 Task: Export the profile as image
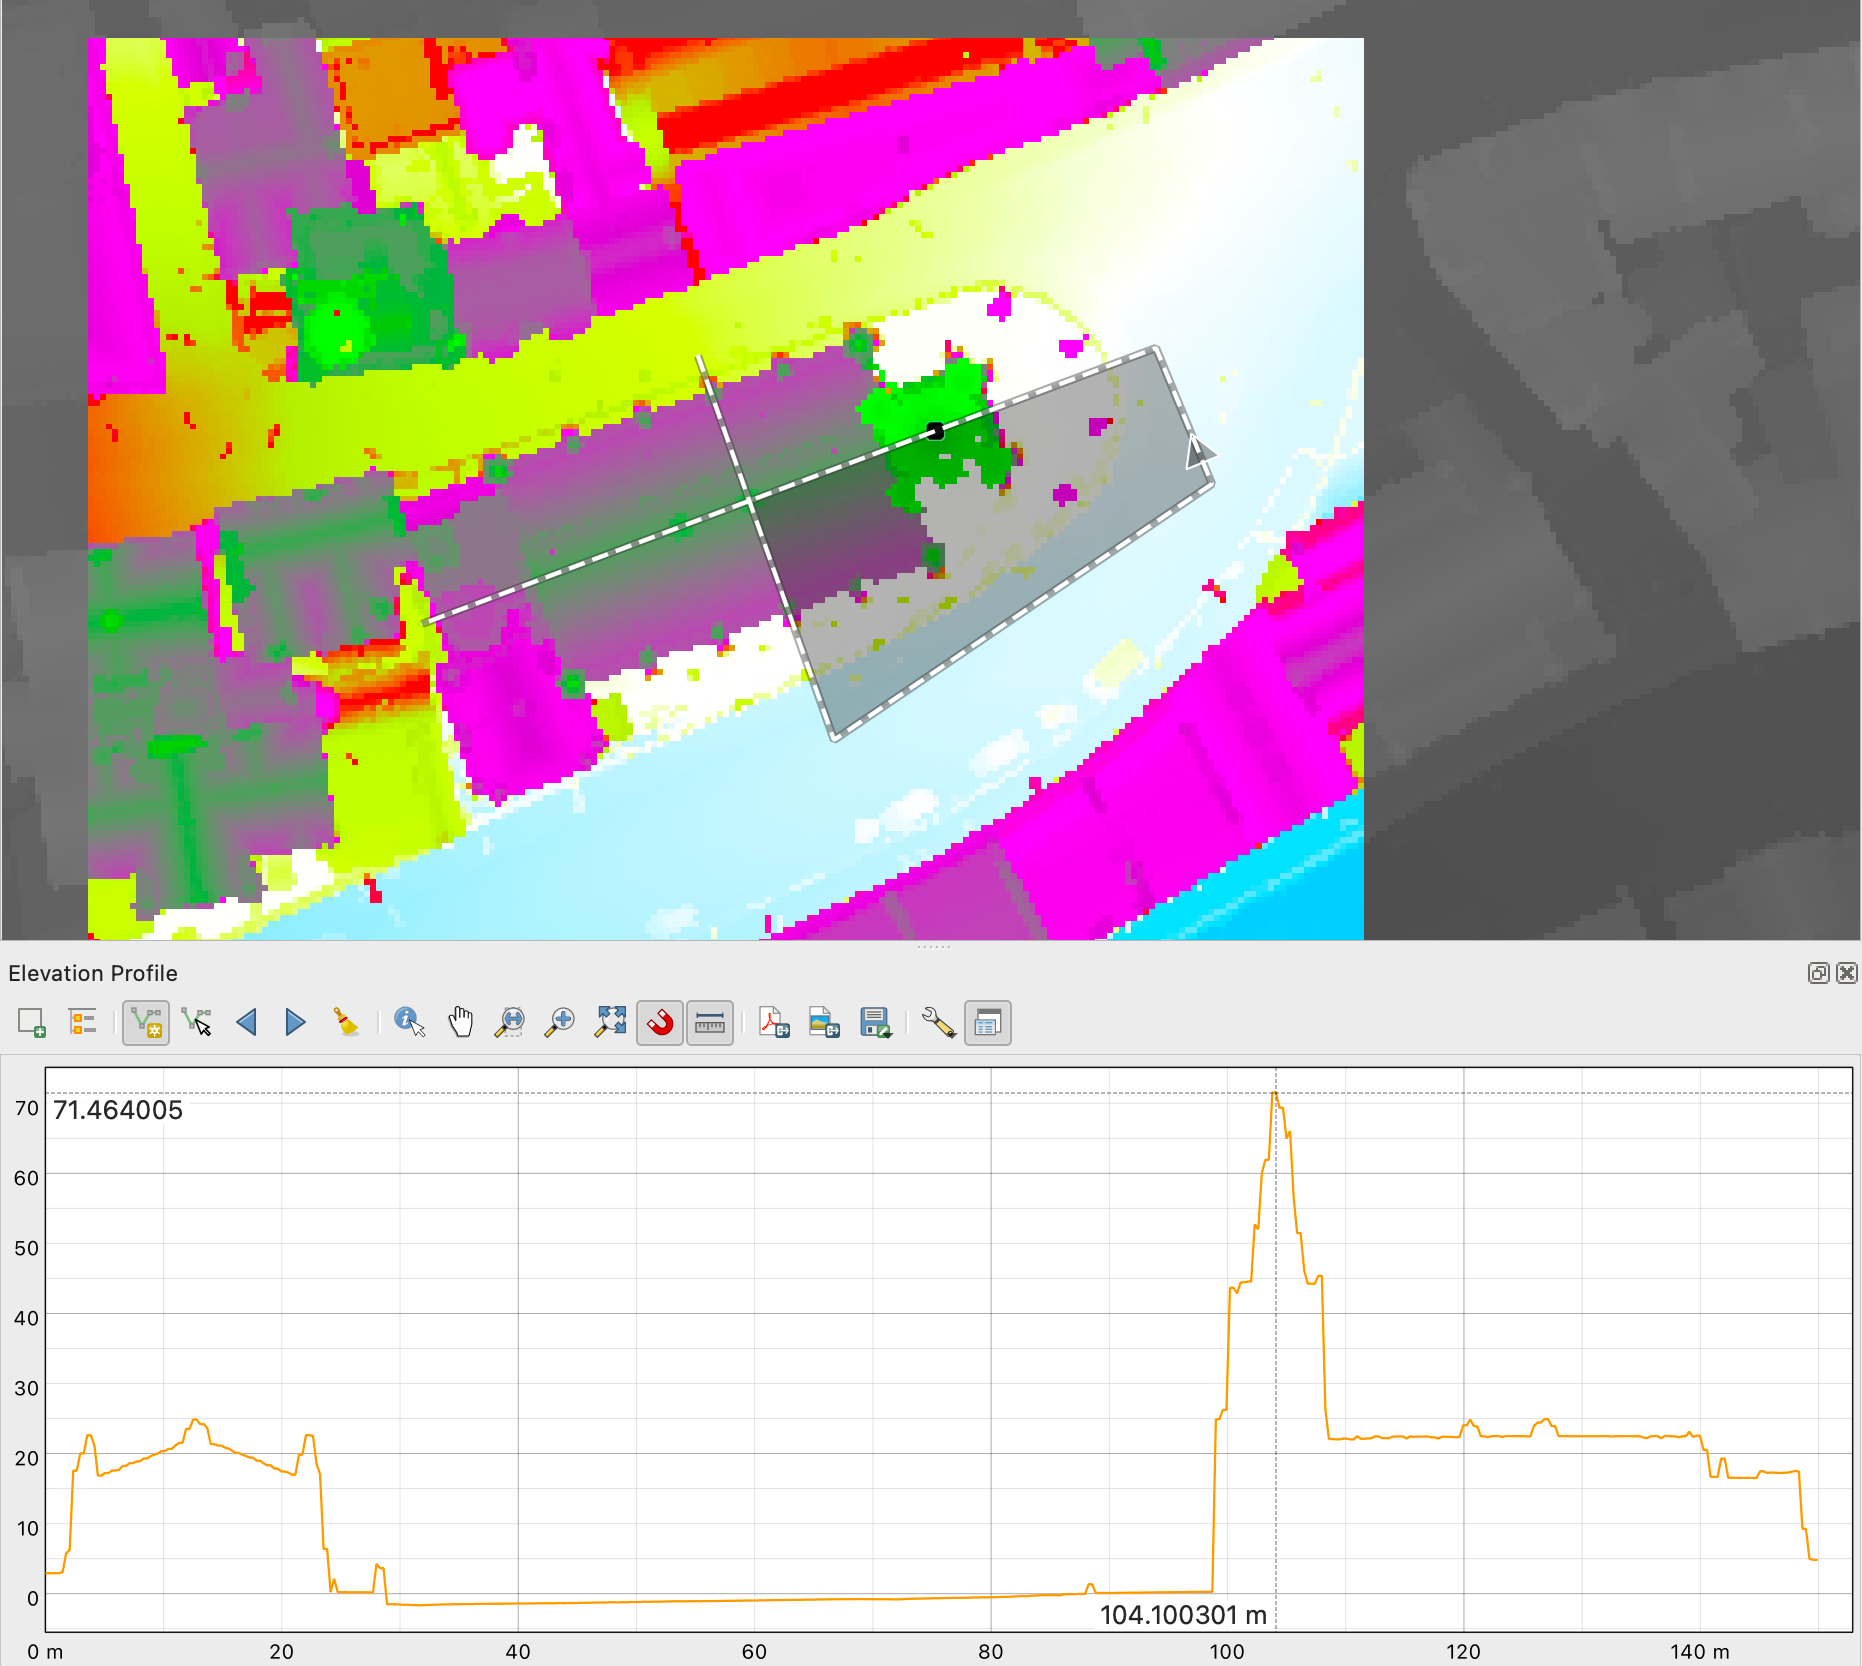(x=824, y=1022)
